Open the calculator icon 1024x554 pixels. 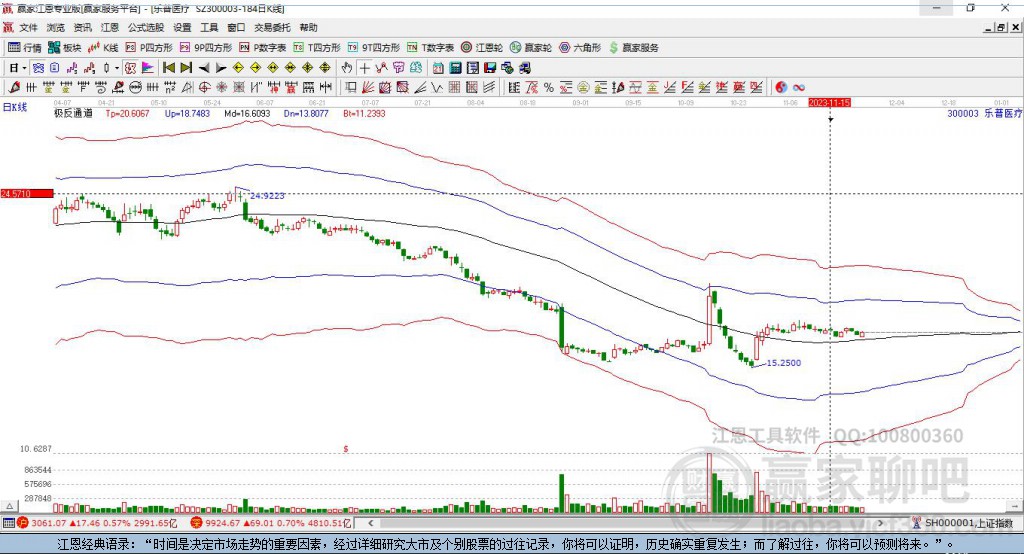click(455, 68)
